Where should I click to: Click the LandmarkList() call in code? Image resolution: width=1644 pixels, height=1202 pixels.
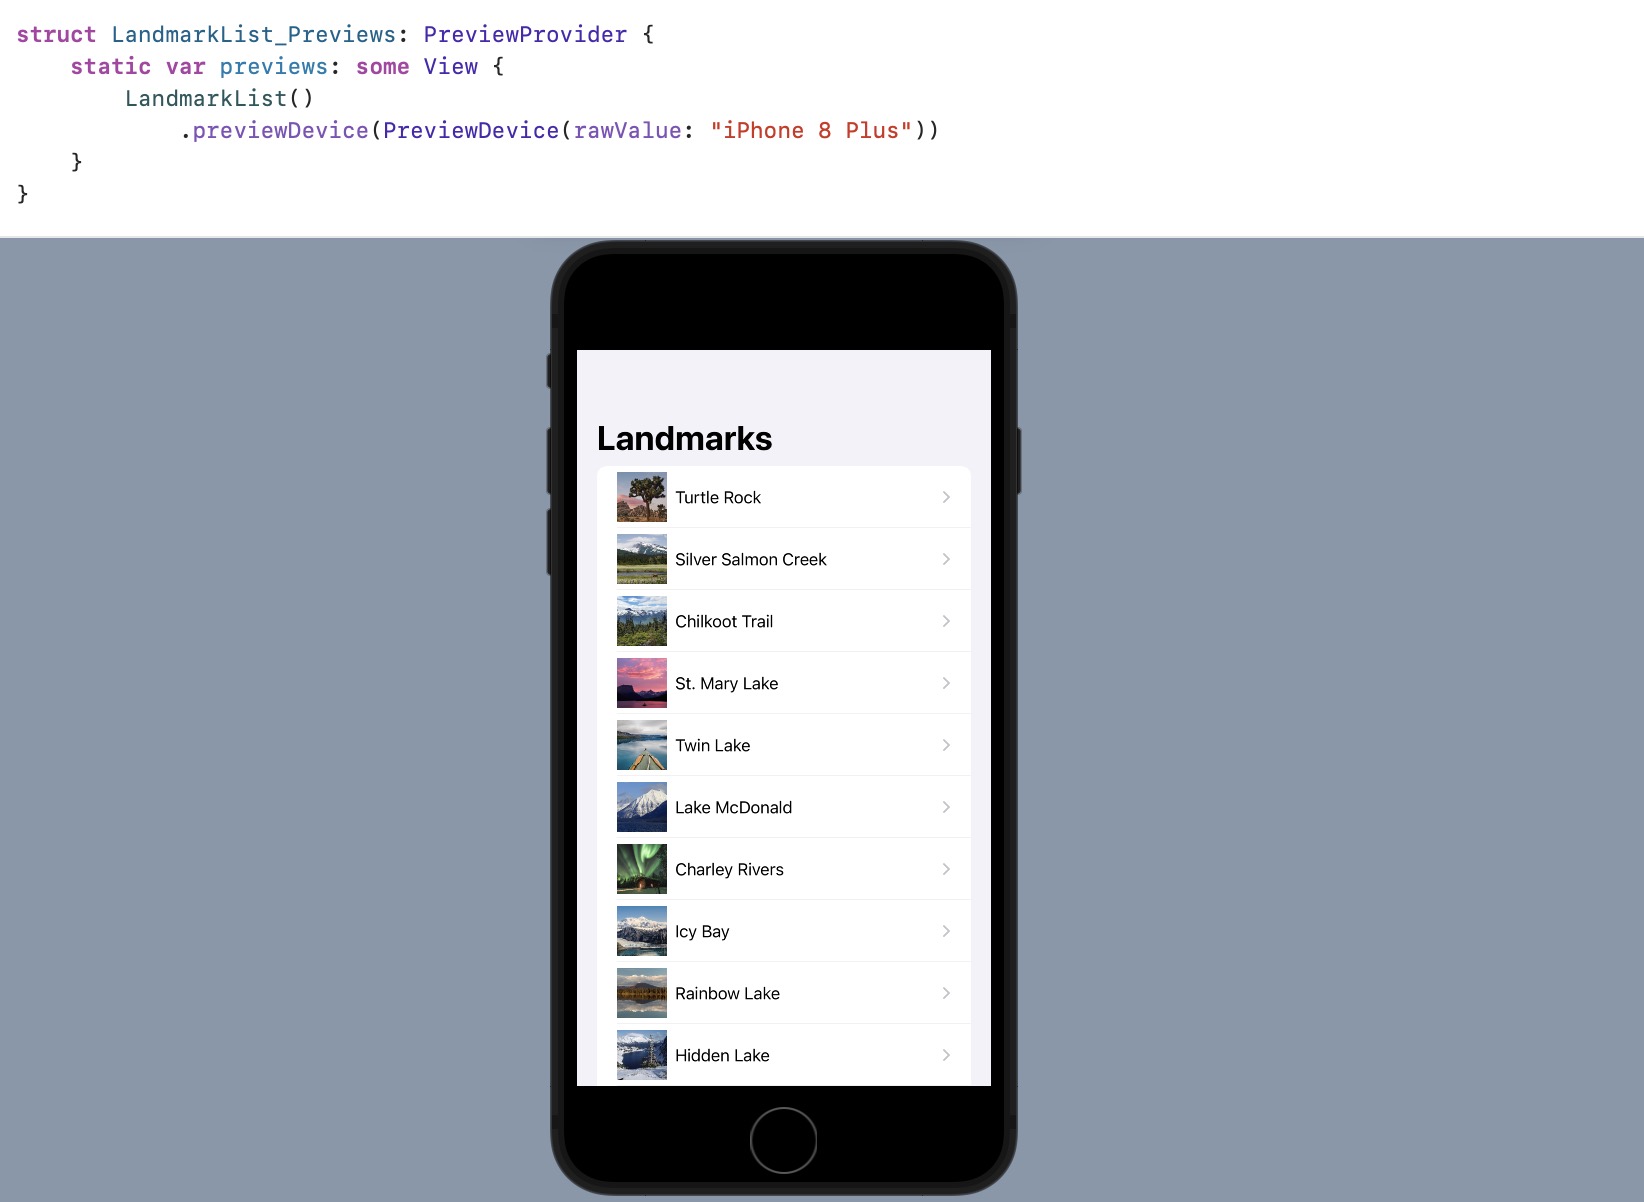[220, 98]
